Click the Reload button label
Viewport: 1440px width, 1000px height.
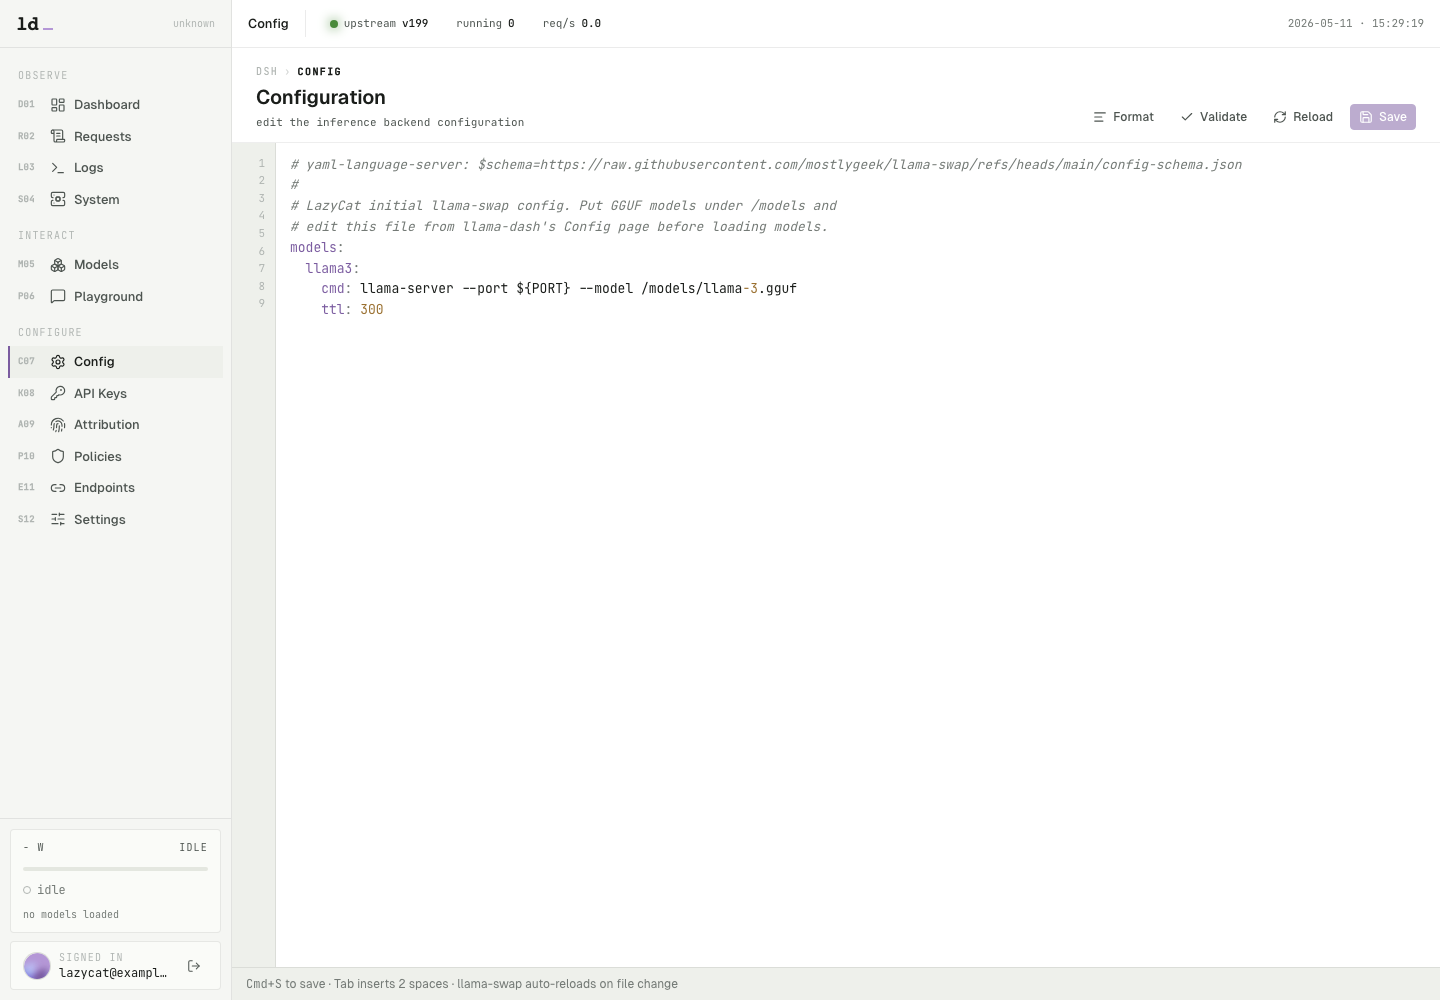[x=1313, y=117]
